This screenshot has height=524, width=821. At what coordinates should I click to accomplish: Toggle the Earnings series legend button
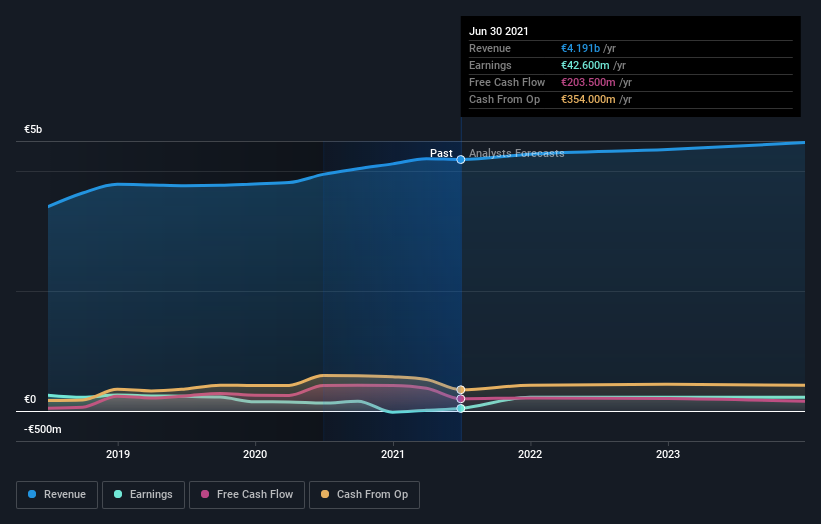[143, 495]
